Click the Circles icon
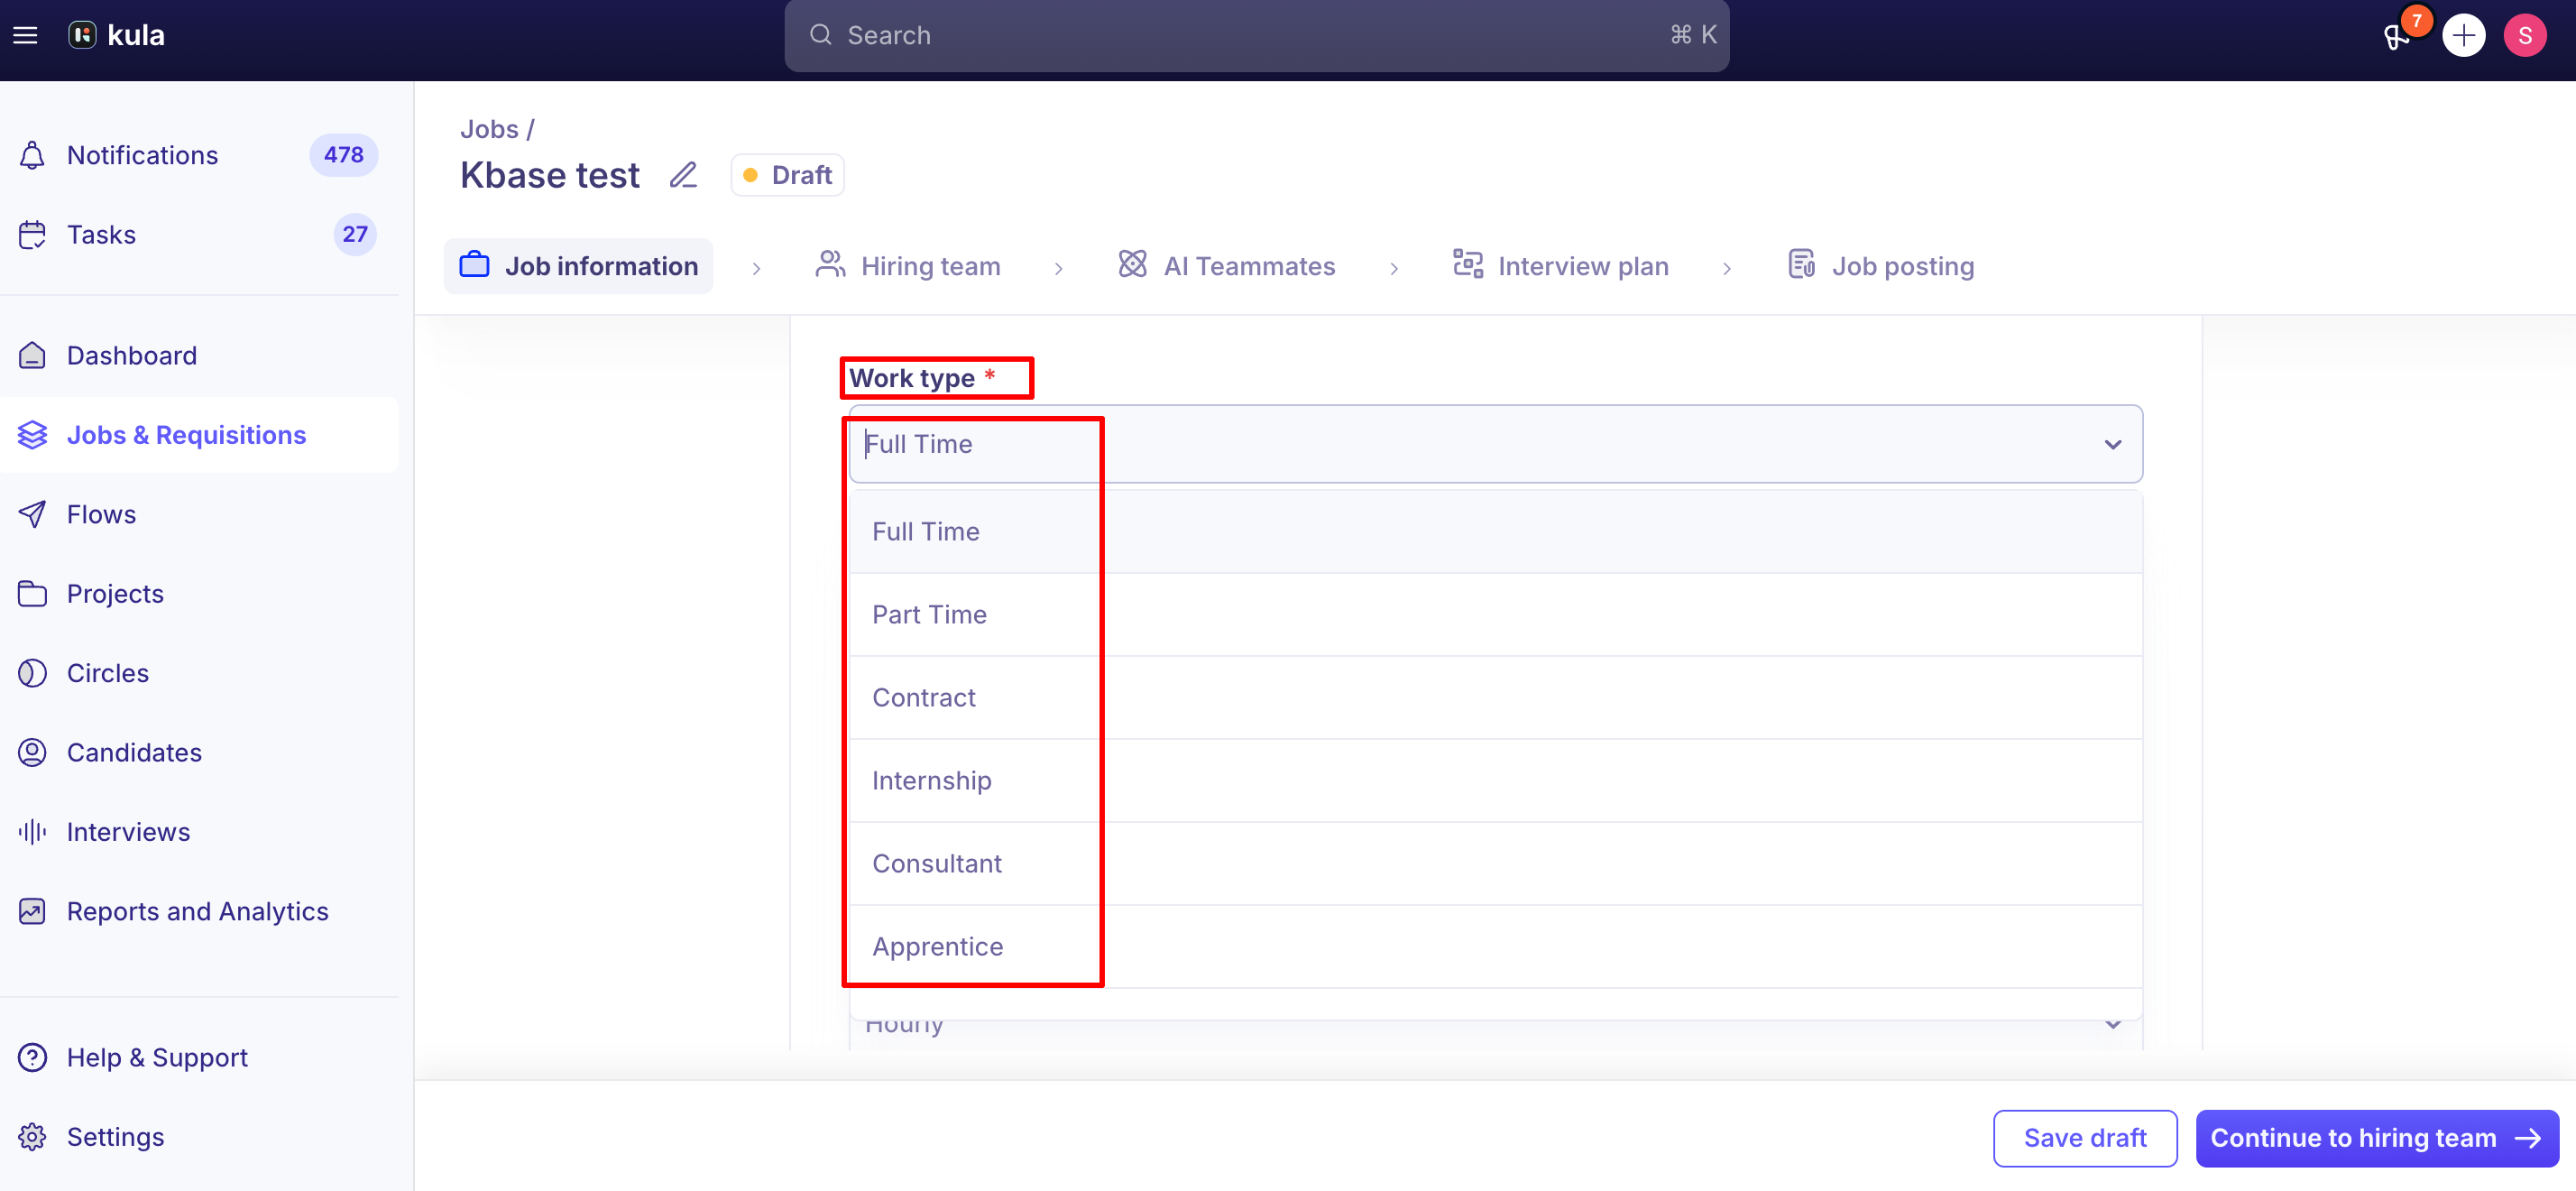Viewport: 2576px width, 1191px height. coord(32,673)
